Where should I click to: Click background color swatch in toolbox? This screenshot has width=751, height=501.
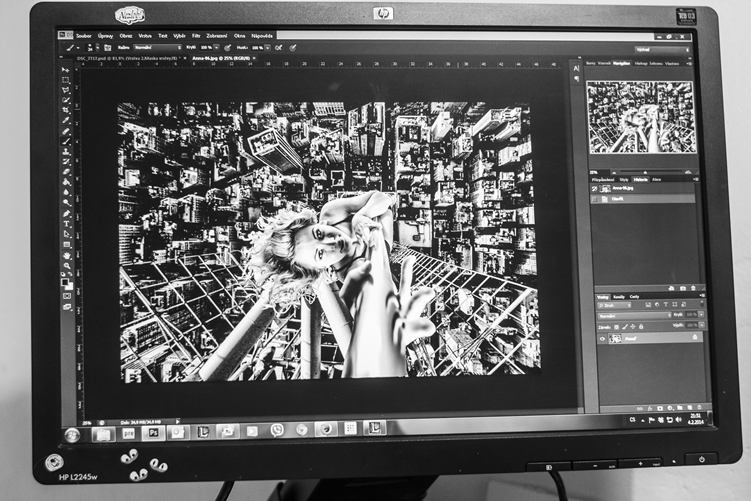click(x=70, y=286)
